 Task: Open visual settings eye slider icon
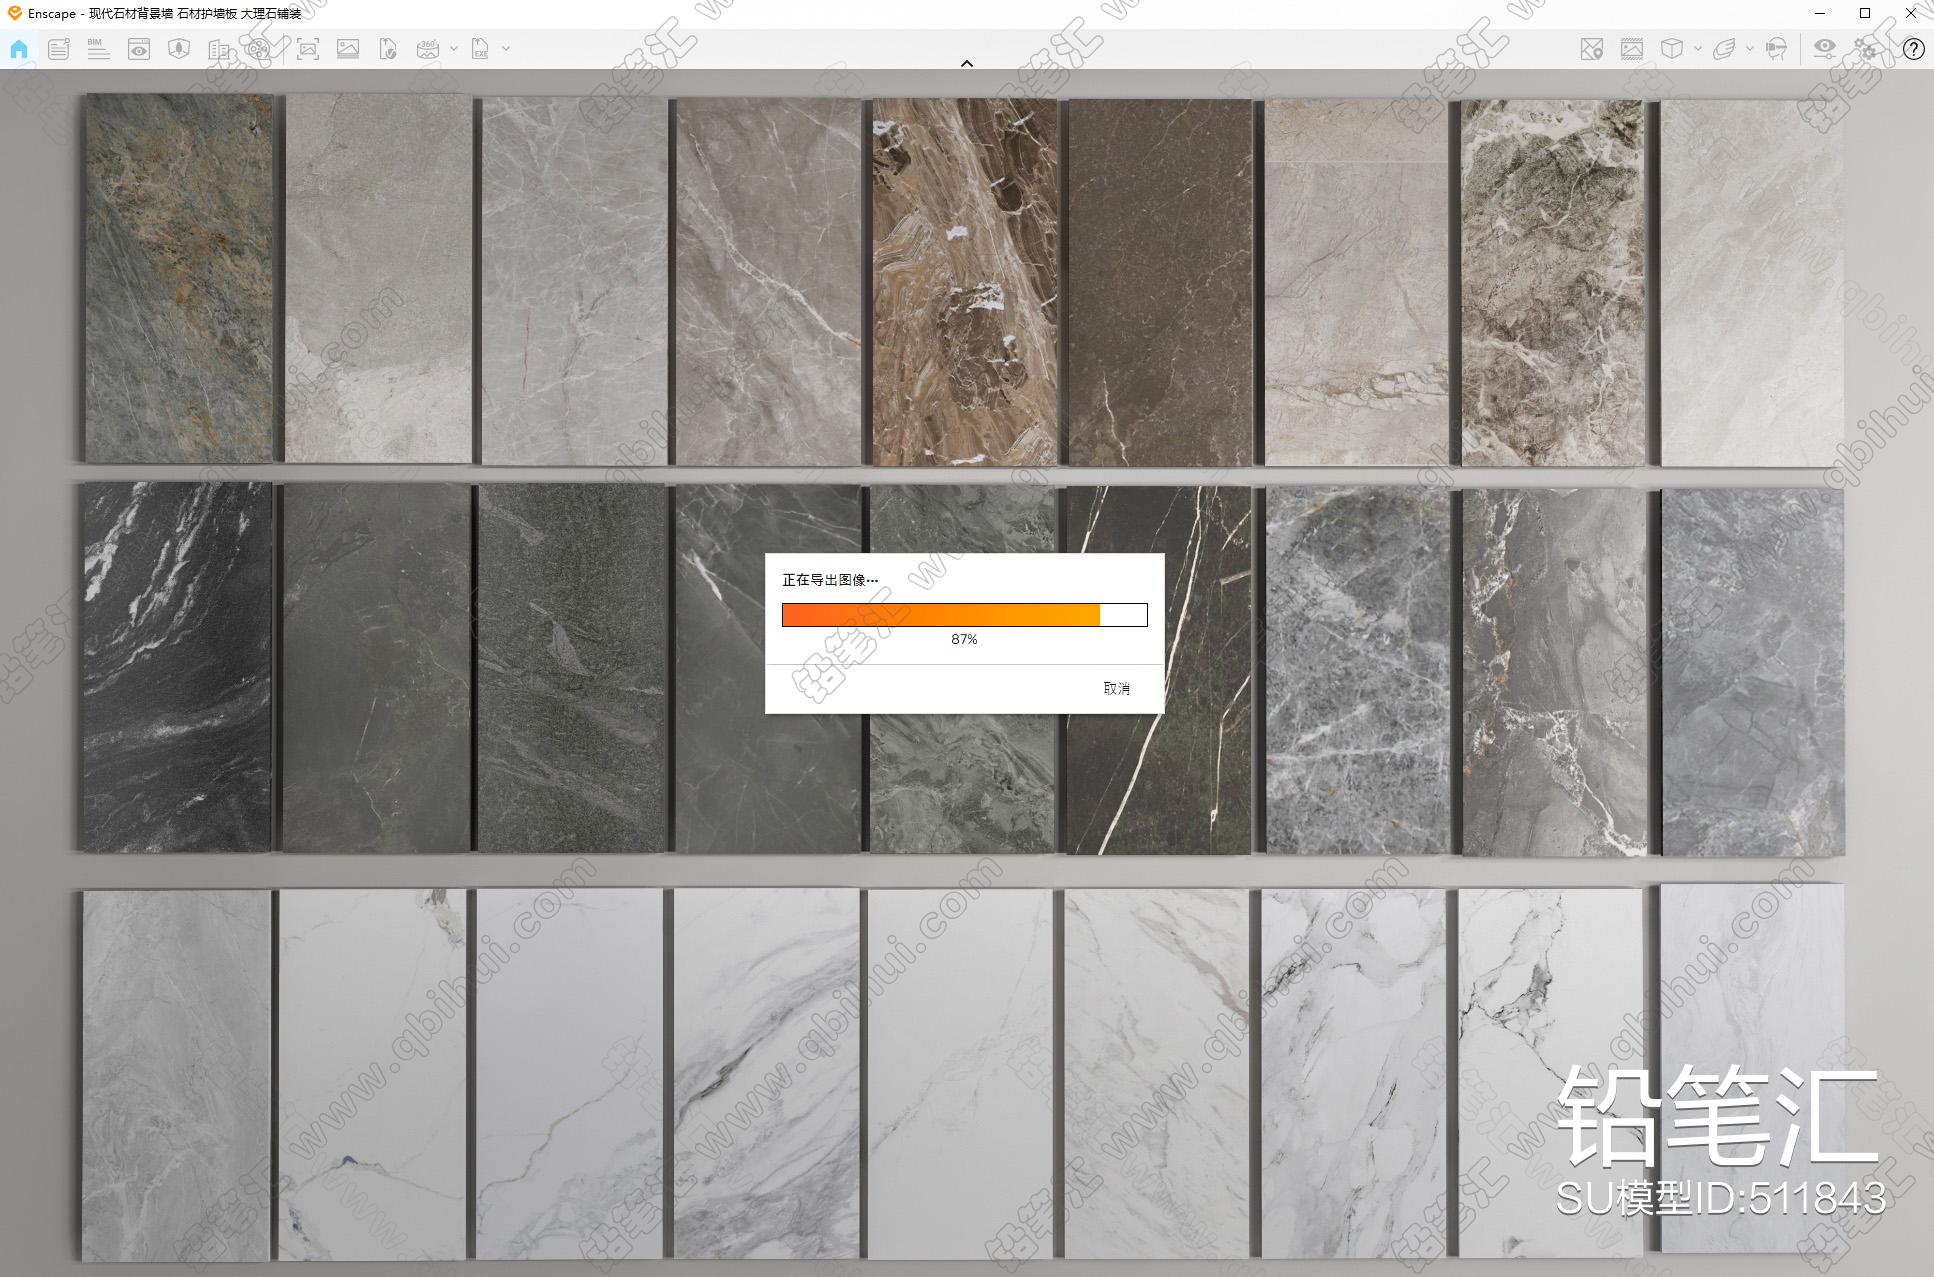point(1825,49)
